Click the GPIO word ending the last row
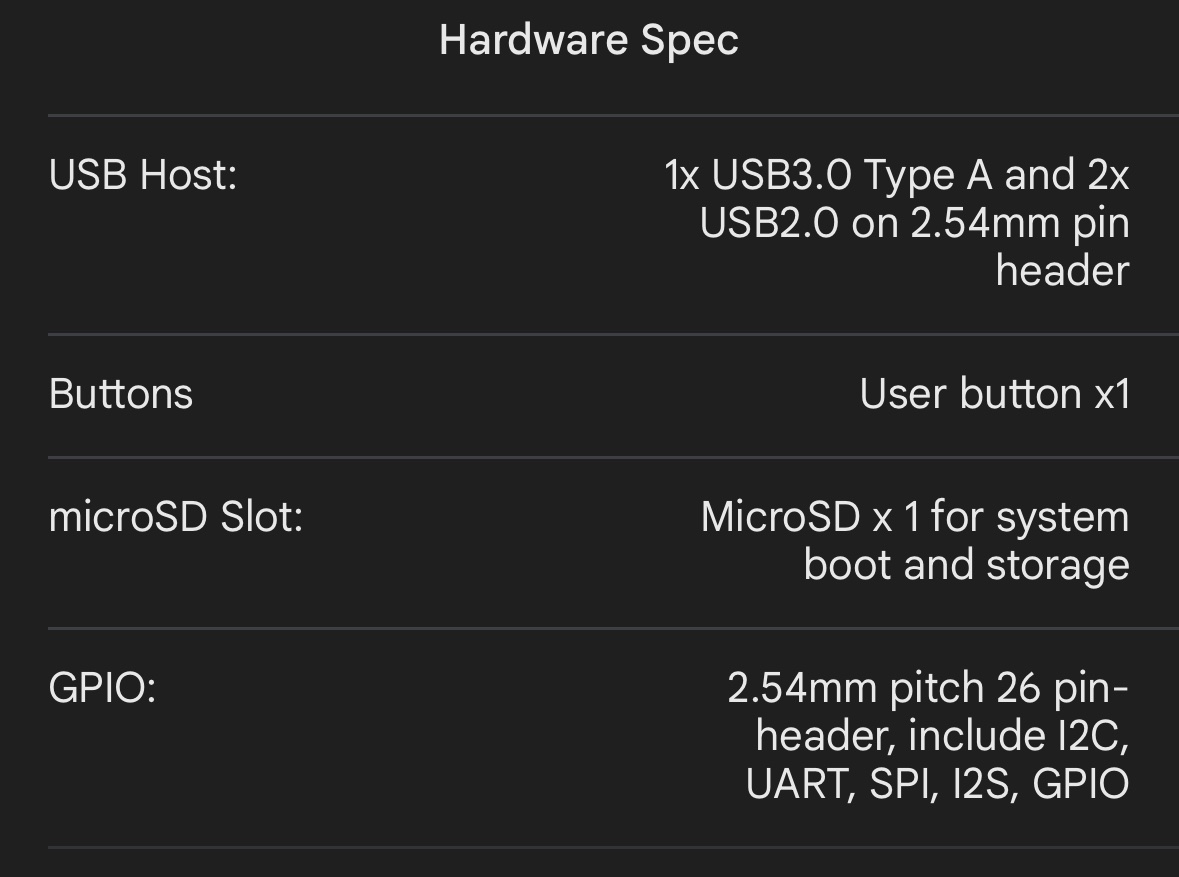Image resolution: width=1179 pixels, height=877 pixels. pos(1080,784)
